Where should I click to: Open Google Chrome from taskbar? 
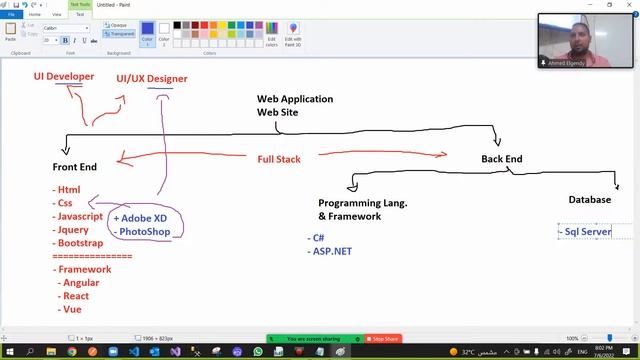tap(72, 351)
